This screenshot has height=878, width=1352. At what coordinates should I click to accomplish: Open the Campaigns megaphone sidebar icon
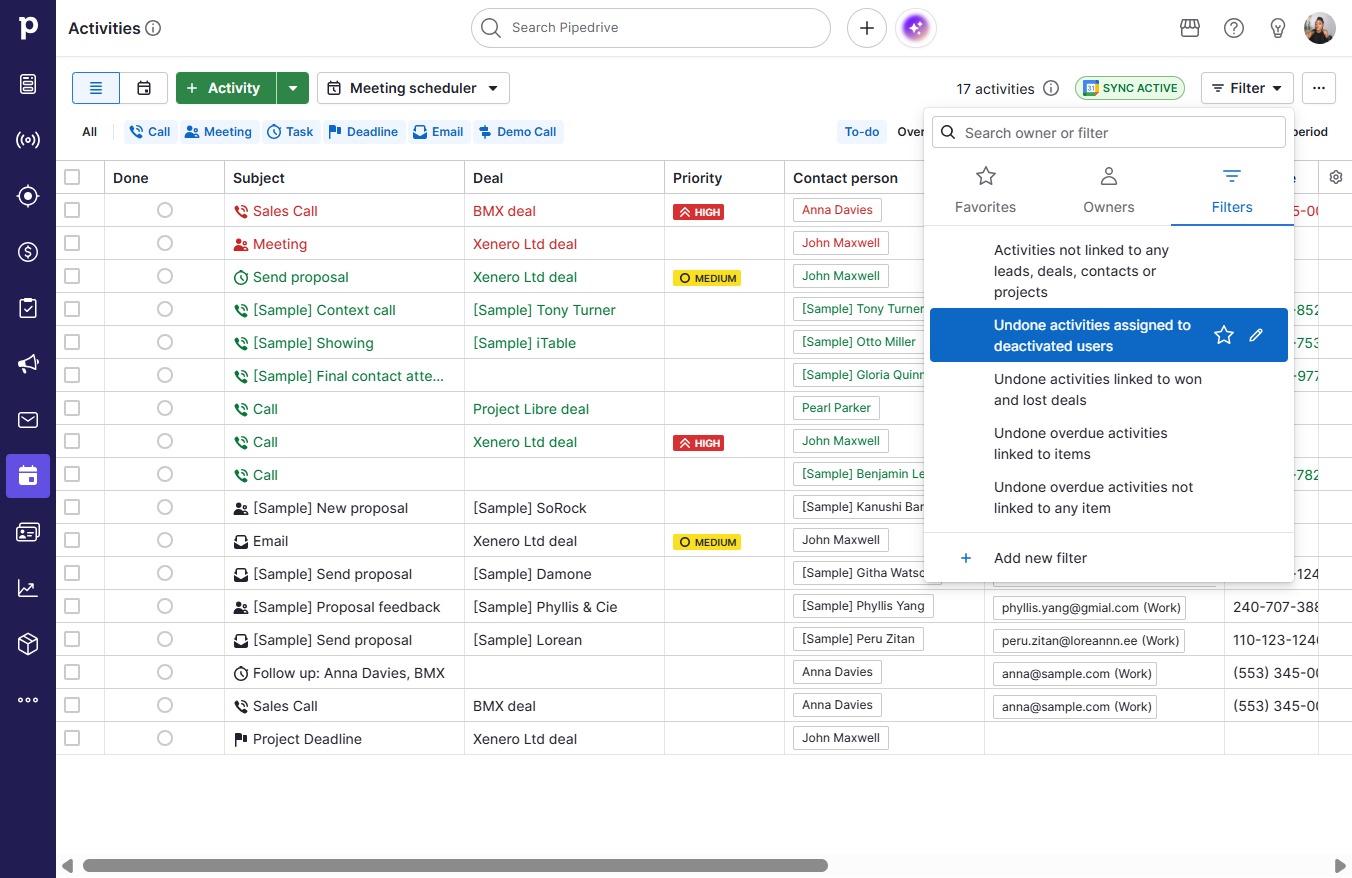pyautogui.click(x=28, y=364)
